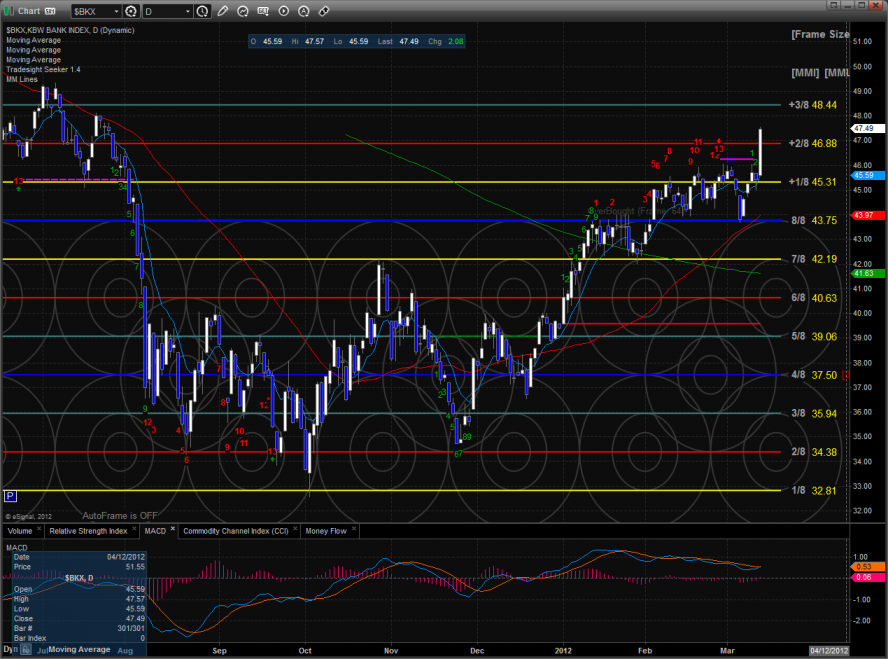Switch to Relative Strength Index tab
The width and height of the screenshot is (888, 659).
(89, 531)
